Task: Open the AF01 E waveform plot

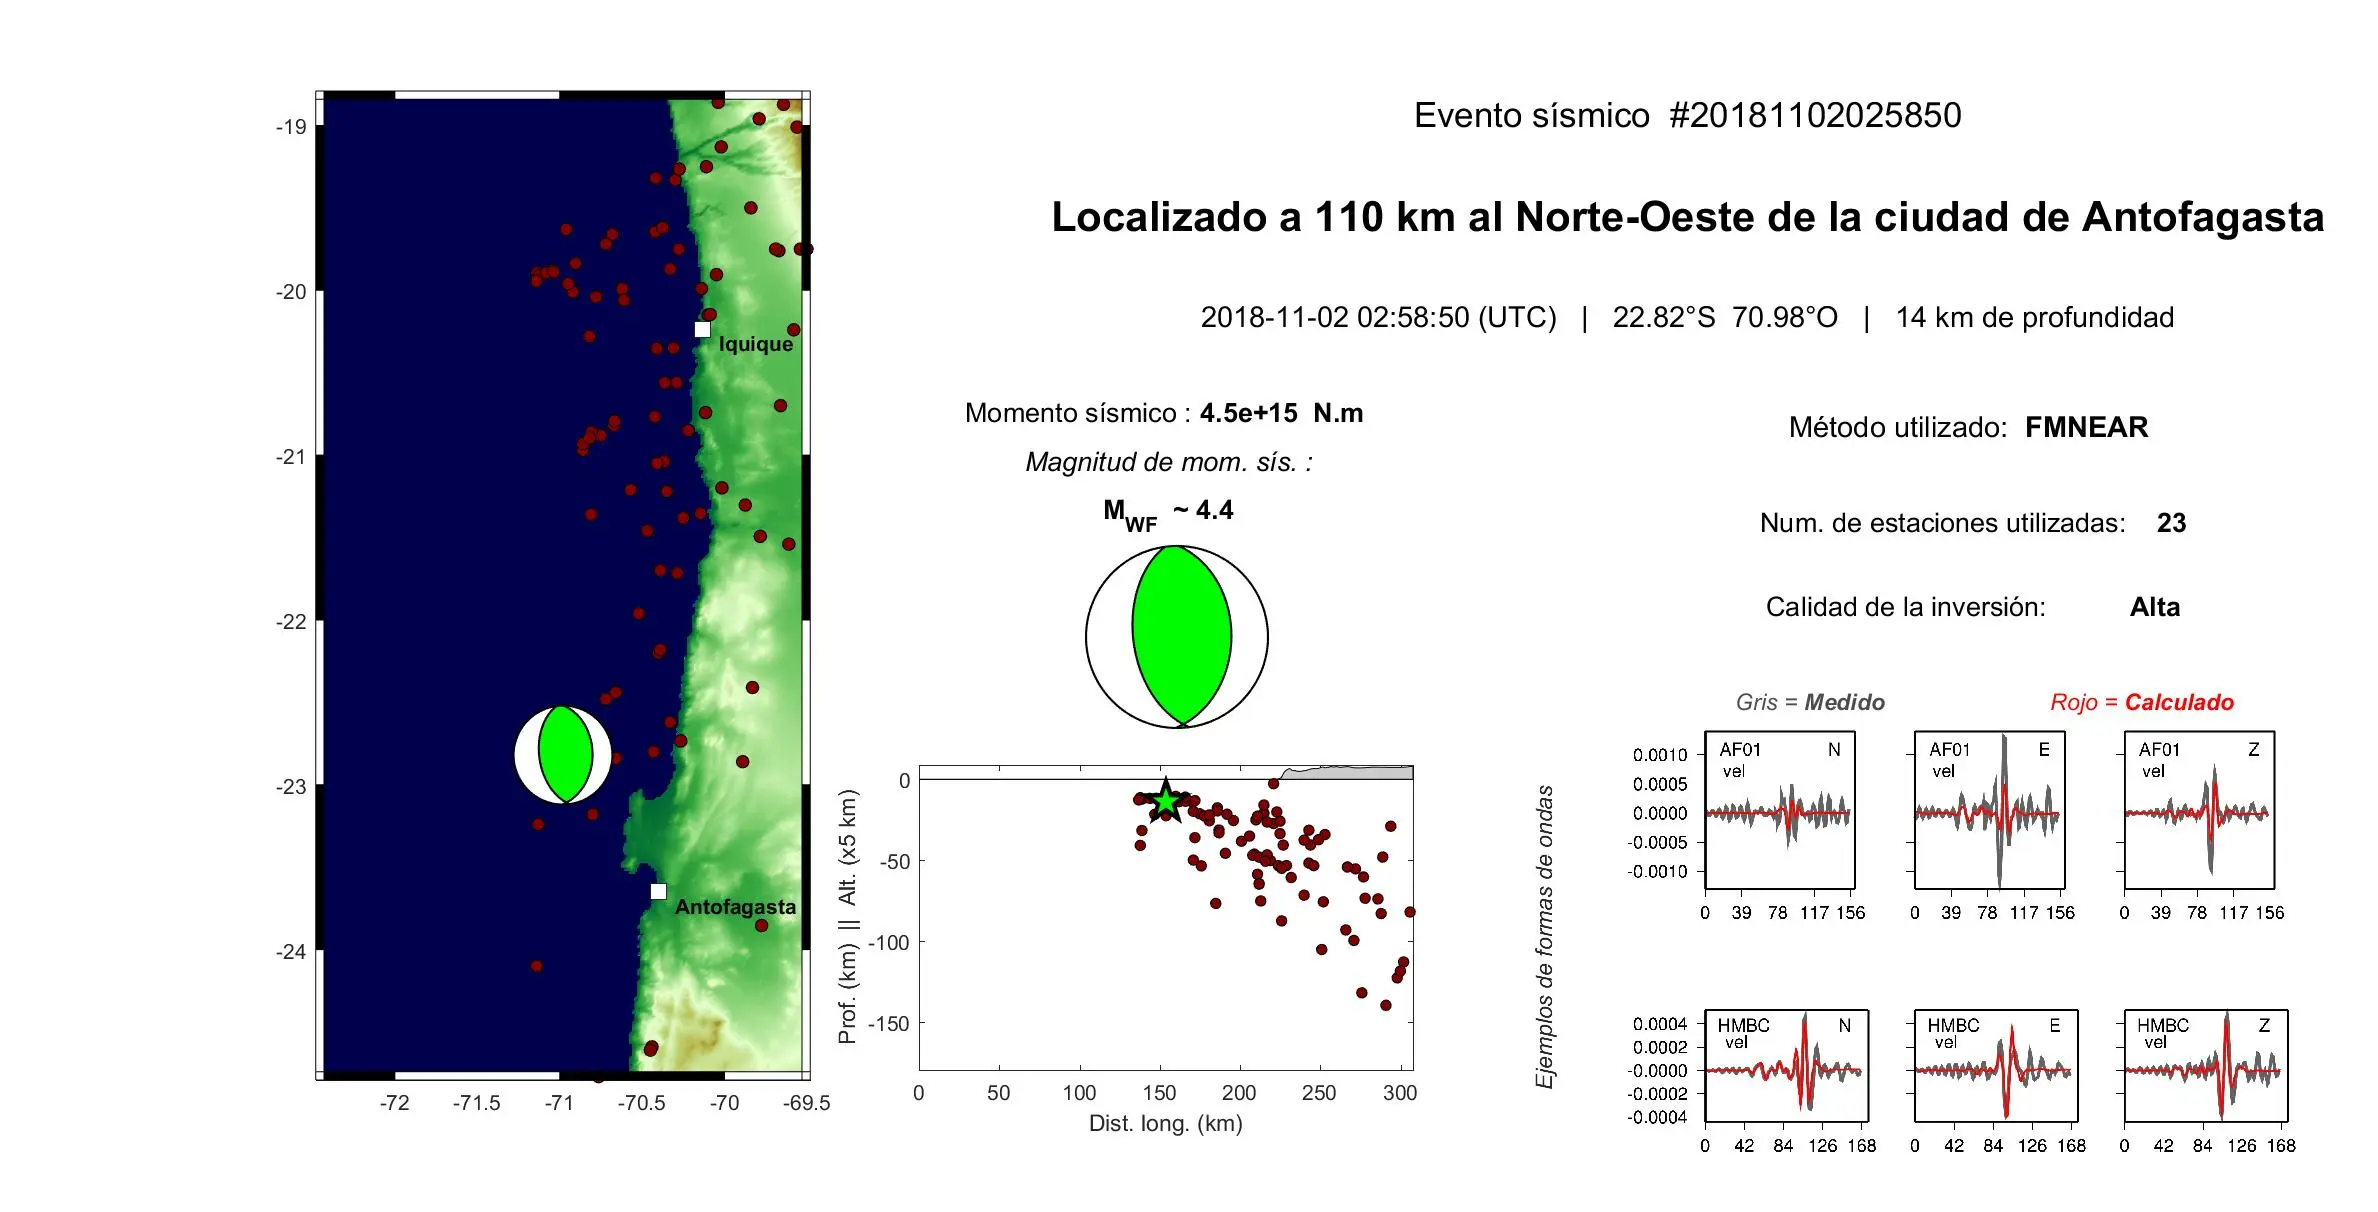Action: (1989, 810)
